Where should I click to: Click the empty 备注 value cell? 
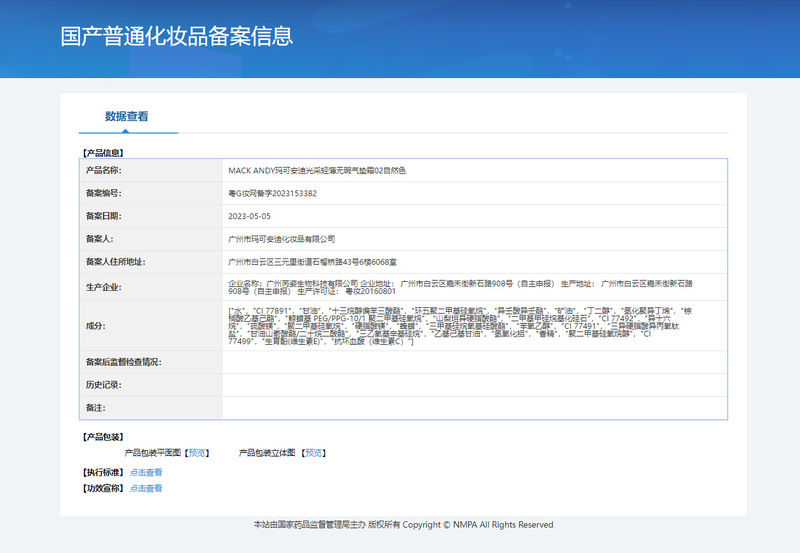click(474, 408)
